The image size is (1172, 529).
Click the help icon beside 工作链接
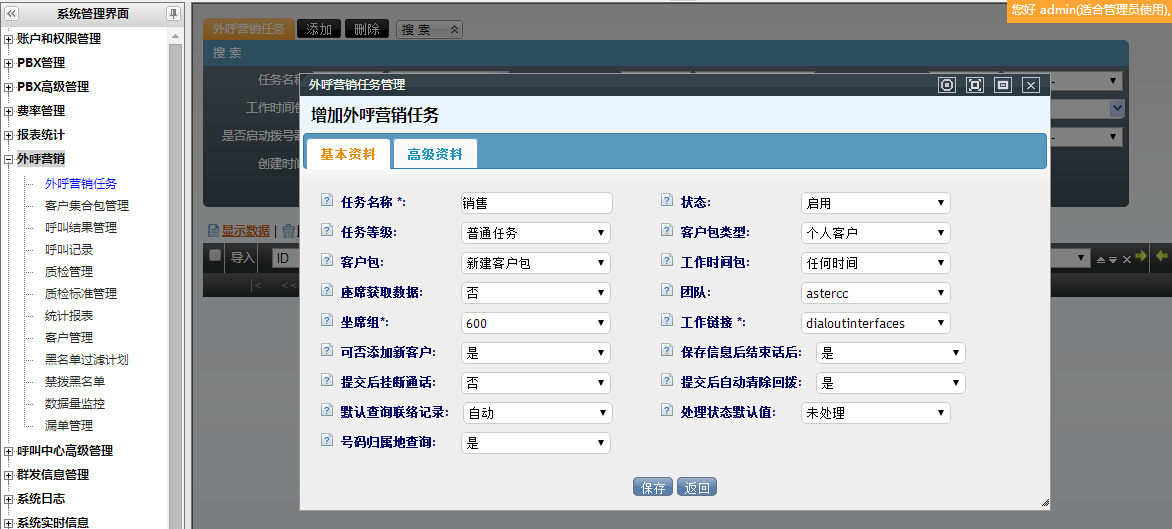pos(666,322)
